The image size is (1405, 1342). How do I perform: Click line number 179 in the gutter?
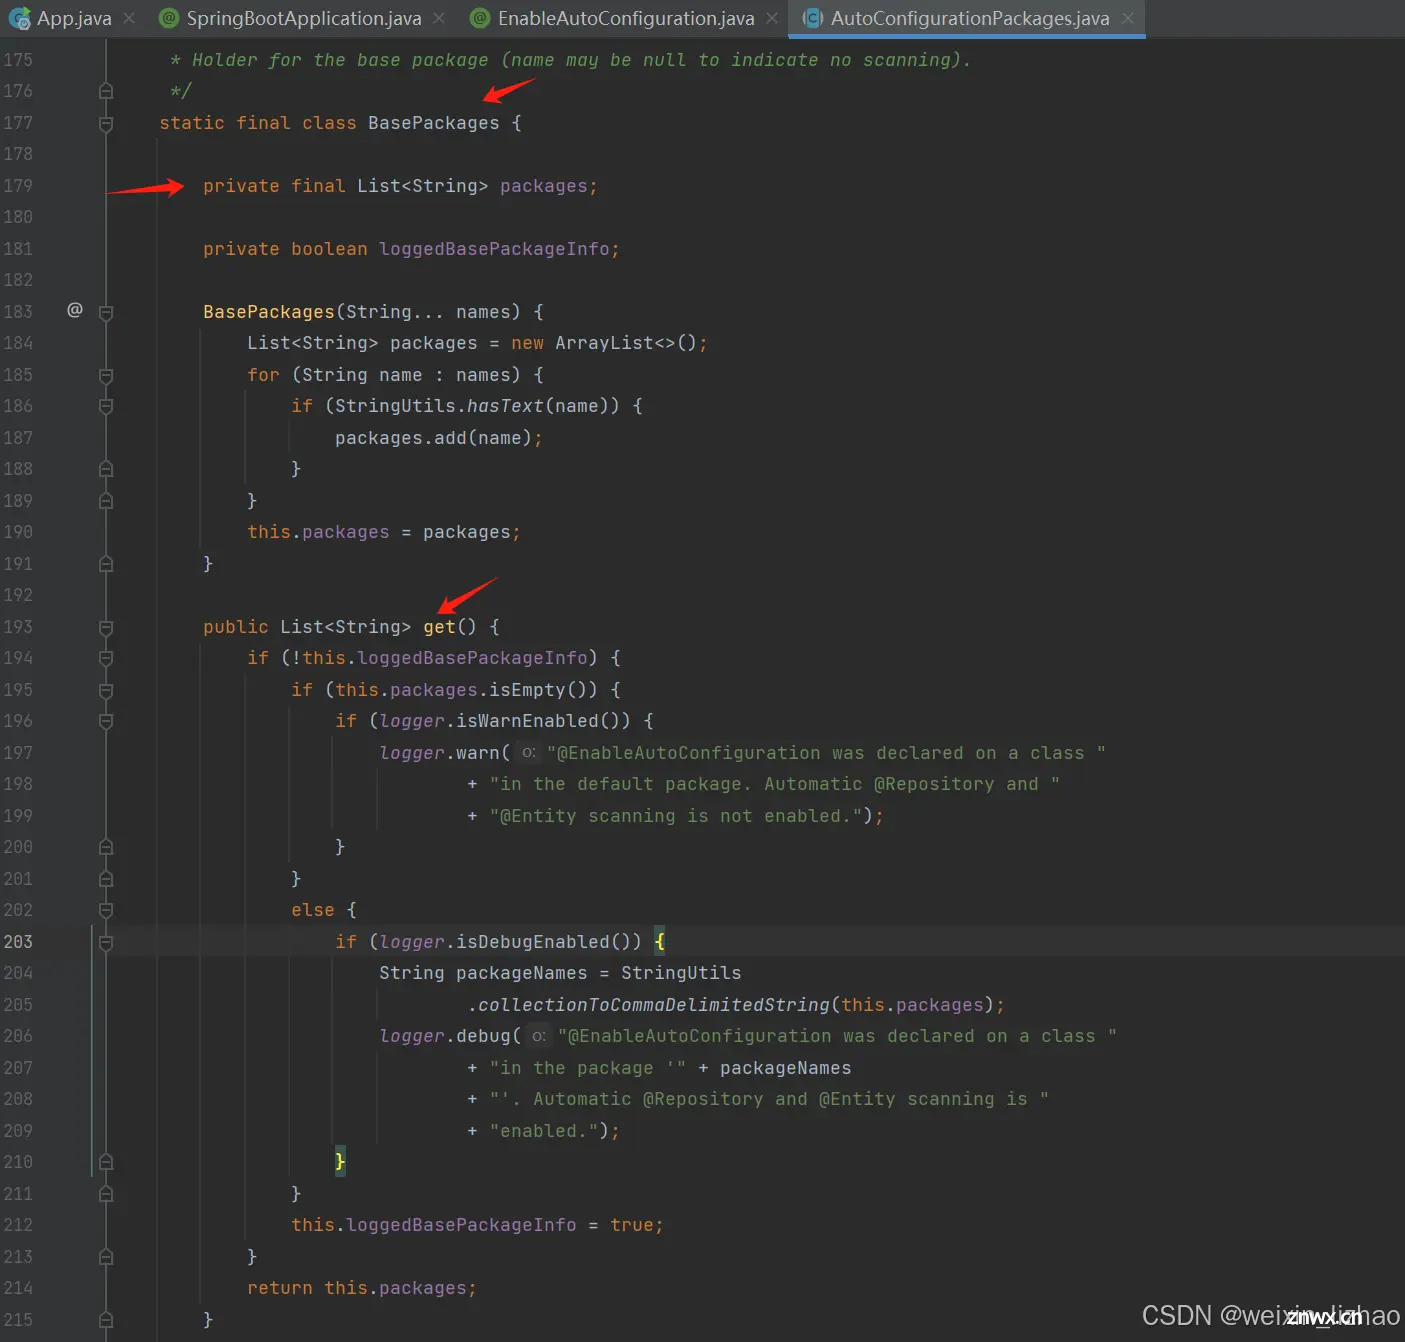coord(18,186)
